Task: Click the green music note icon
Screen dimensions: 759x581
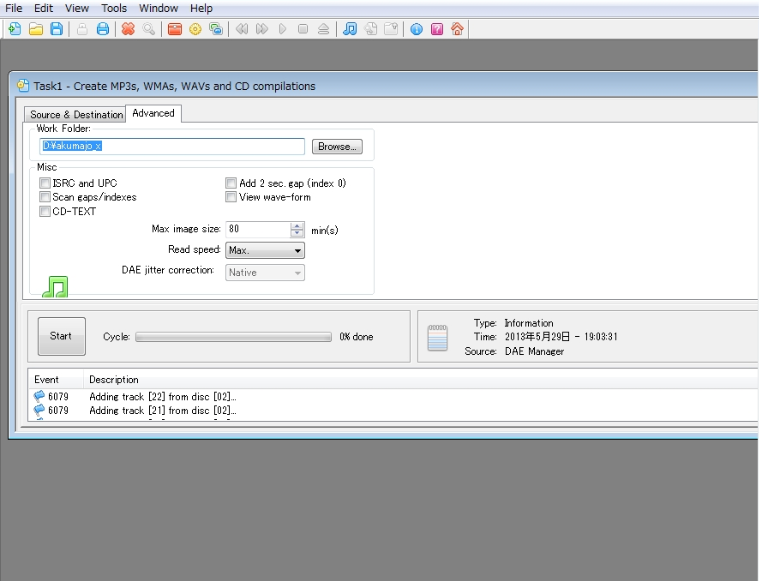Action: point(55,287)
